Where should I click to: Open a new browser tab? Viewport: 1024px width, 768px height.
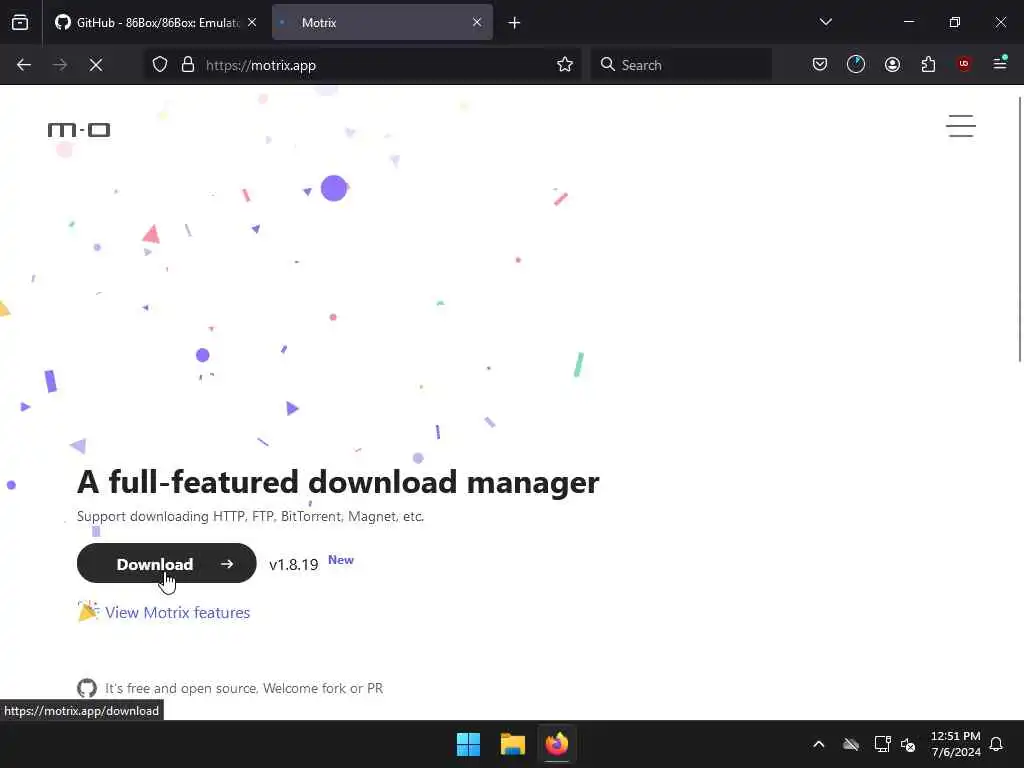[514, 23]
